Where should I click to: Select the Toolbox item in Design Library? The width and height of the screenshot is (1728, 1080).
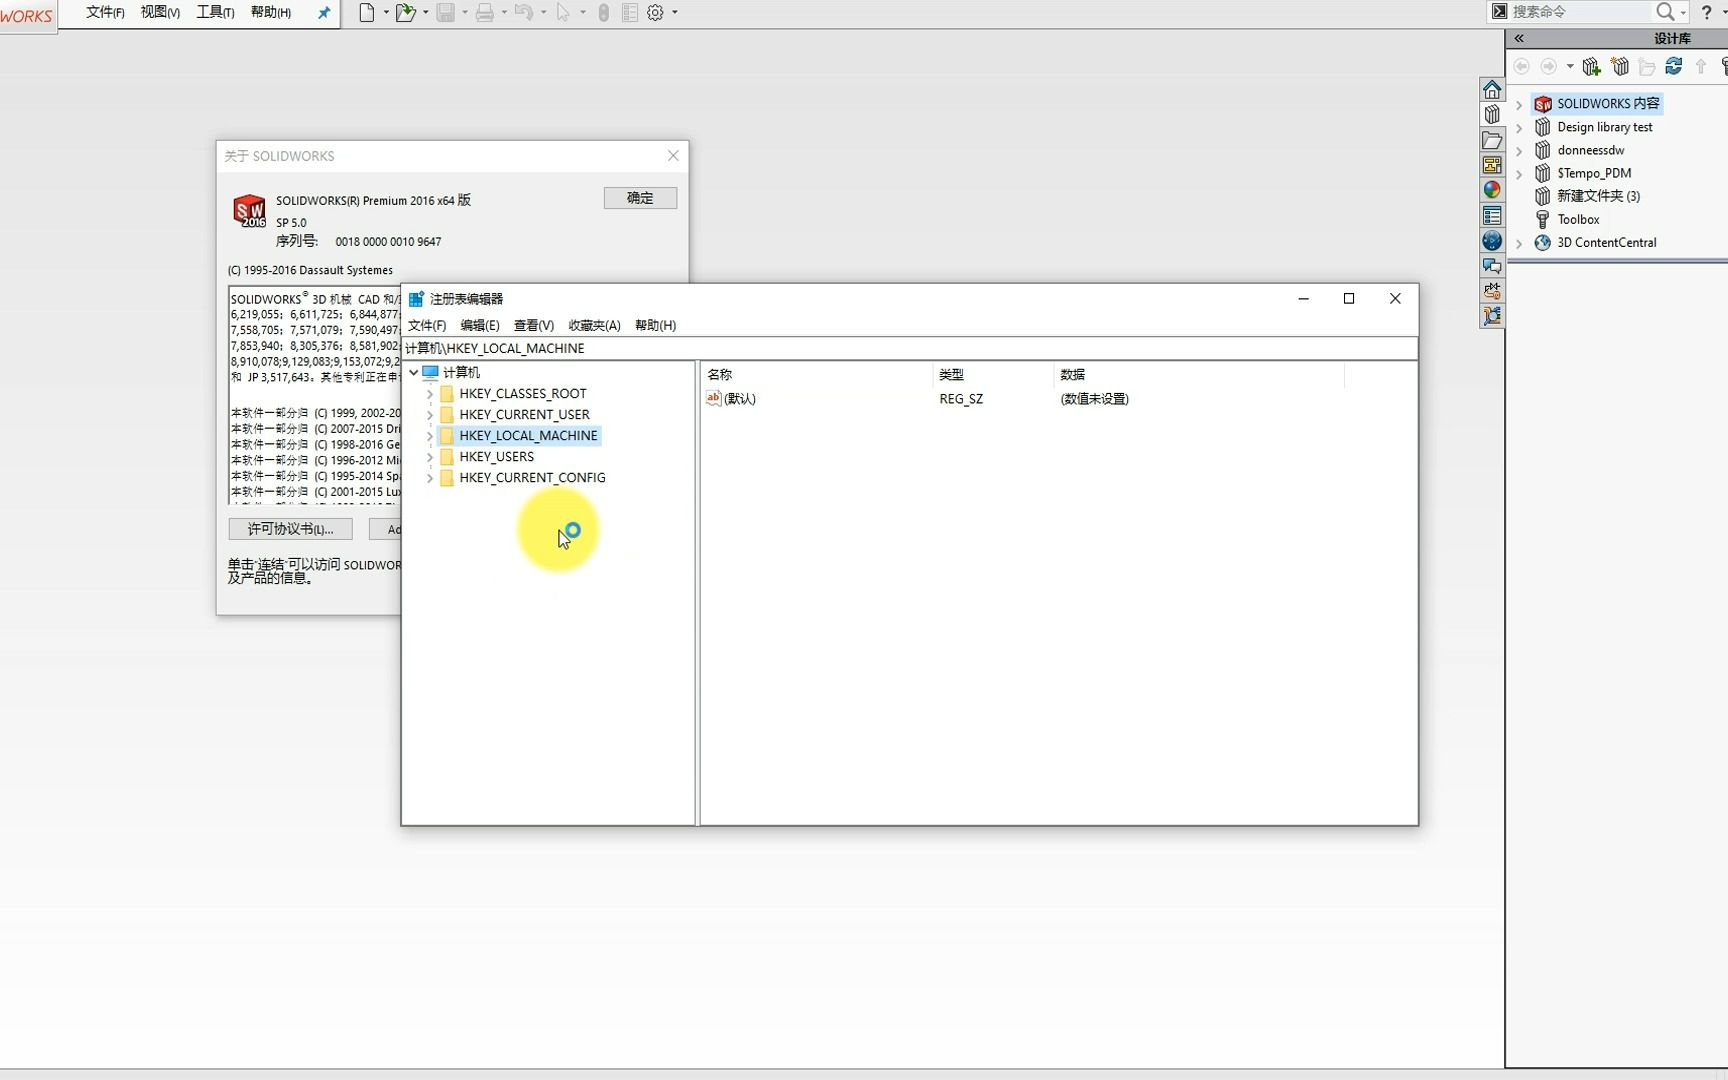tap(1578, 220)
